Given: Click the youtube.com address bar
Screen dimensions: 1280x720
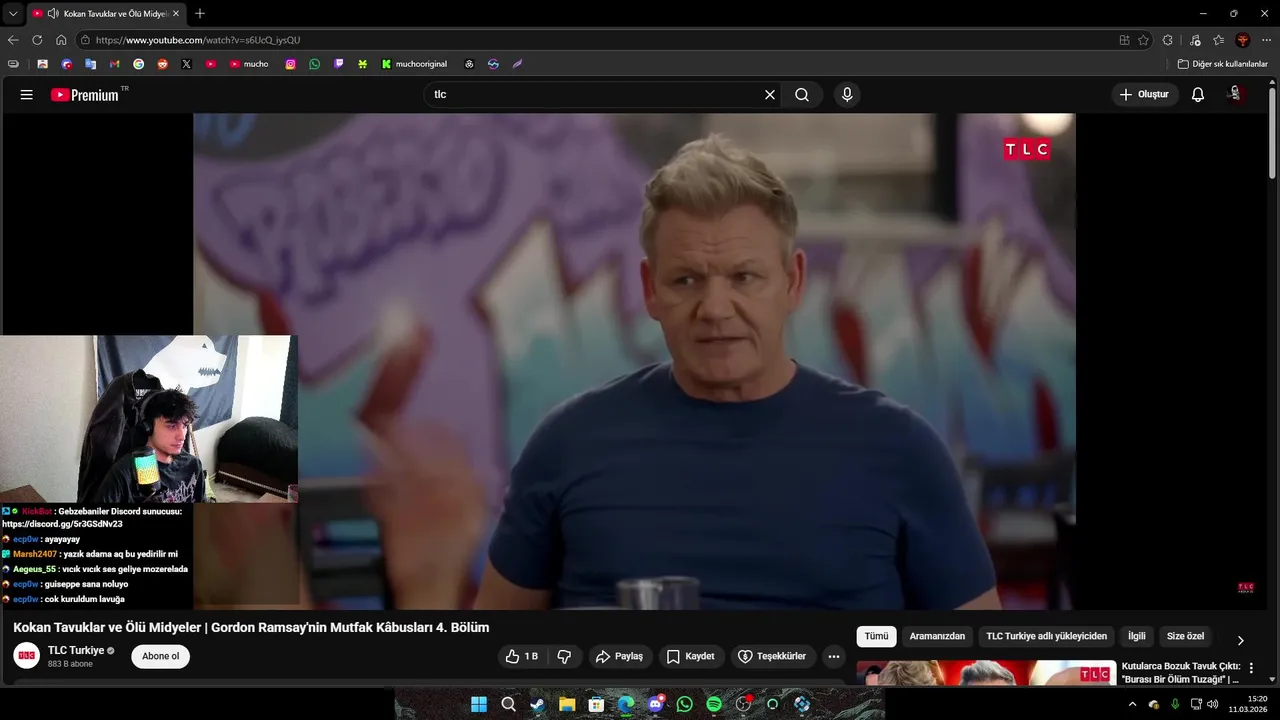Looking at the screenshot, I should 600,40.
